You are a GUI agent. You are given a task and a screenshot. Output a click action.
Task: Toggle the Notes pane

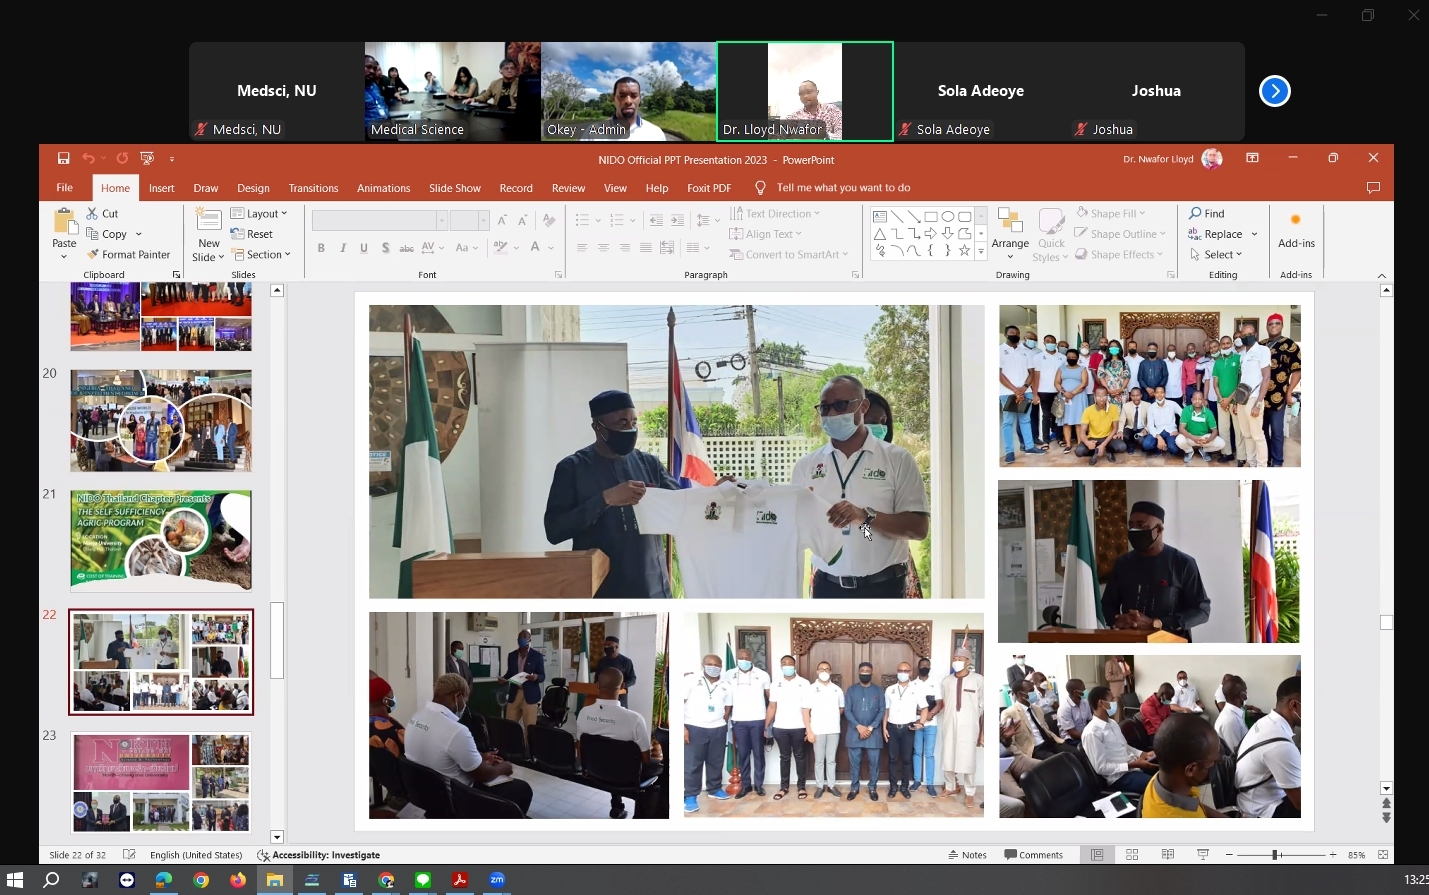[967, 855]
